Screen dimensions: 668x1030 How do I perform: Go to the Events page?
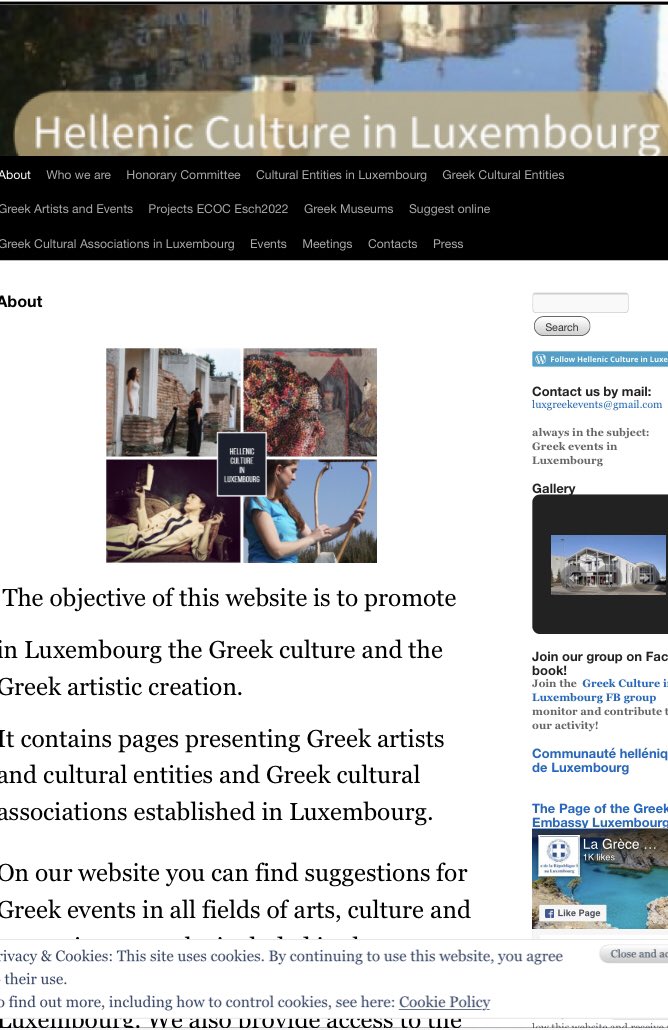coord(268,244)
